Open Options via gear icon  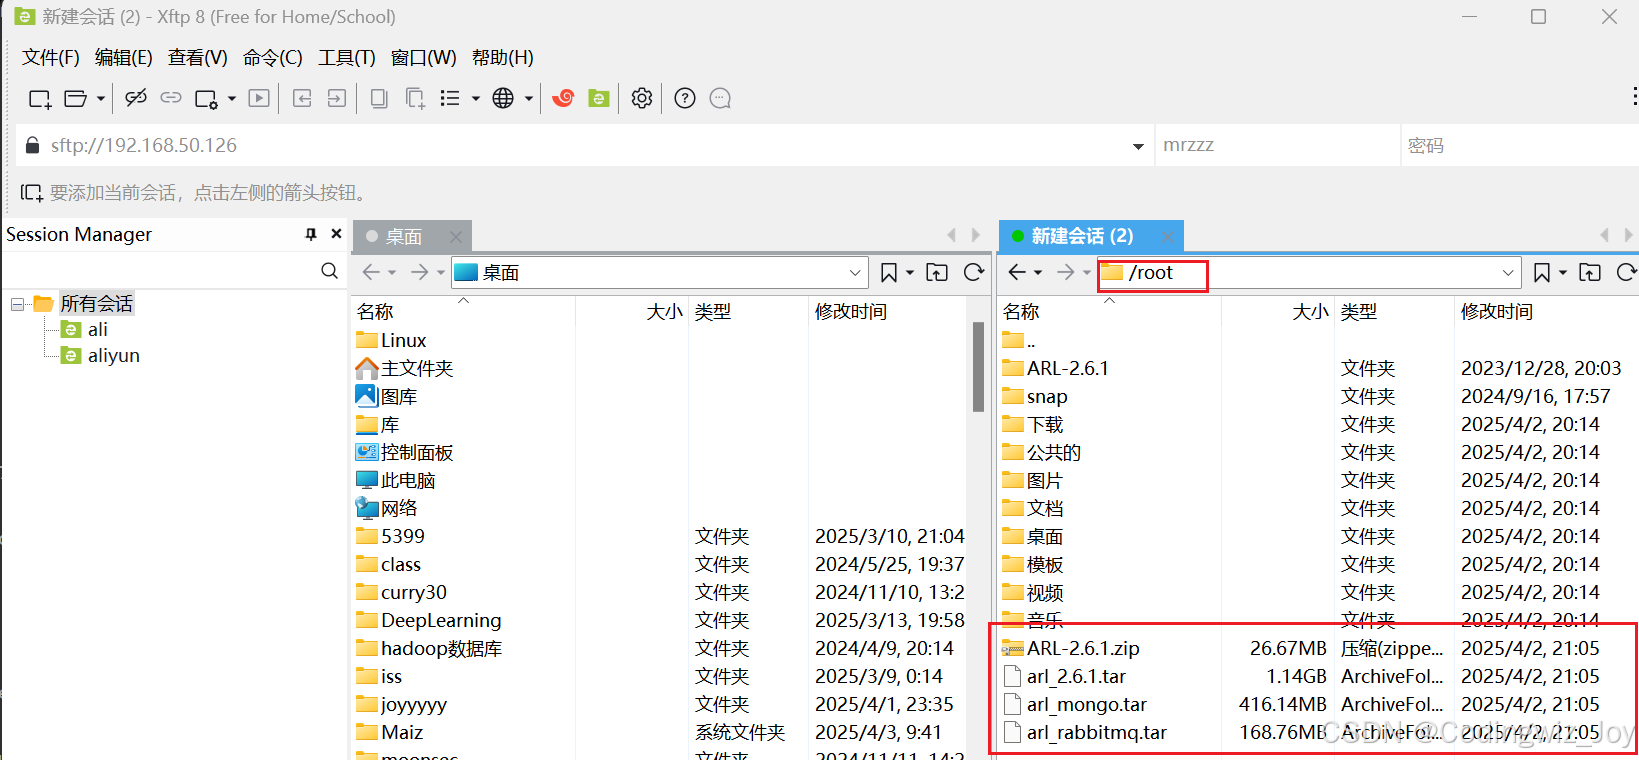[642, 98]
